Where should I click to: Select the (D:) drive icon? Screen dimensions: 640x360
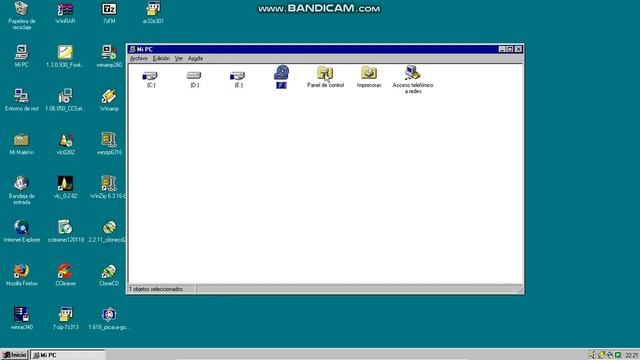tap(194, 76)
